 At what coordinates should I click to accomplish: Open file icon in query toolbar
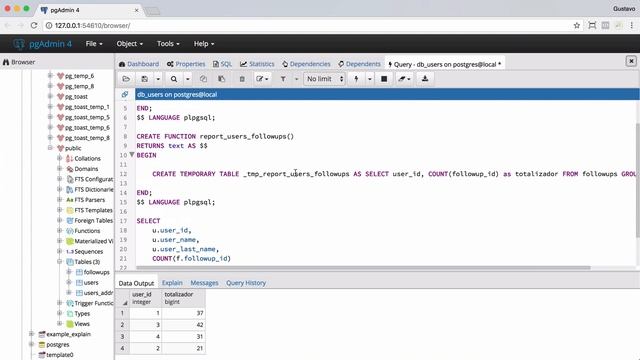coord(126,79)
